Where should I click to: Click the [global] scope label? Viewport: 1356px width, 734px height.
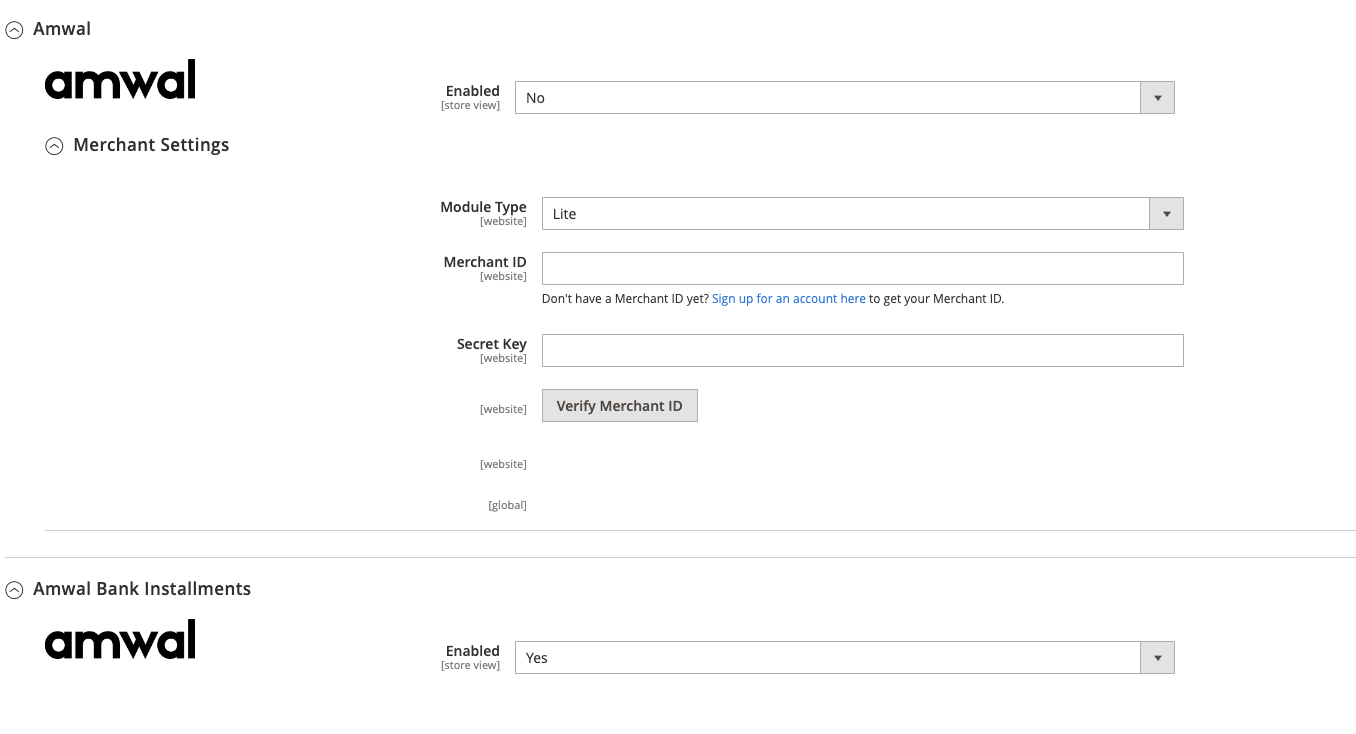(507, 505)
